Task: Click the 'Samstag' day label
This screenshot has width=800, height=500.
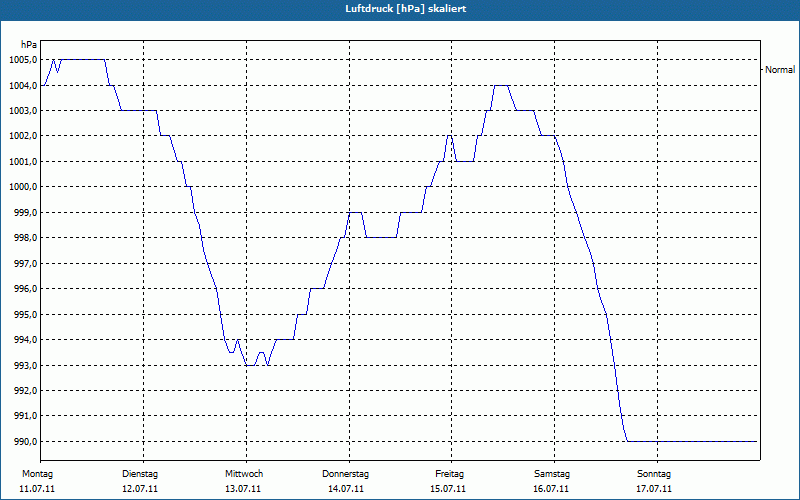Action: click(x=552, y=474)
